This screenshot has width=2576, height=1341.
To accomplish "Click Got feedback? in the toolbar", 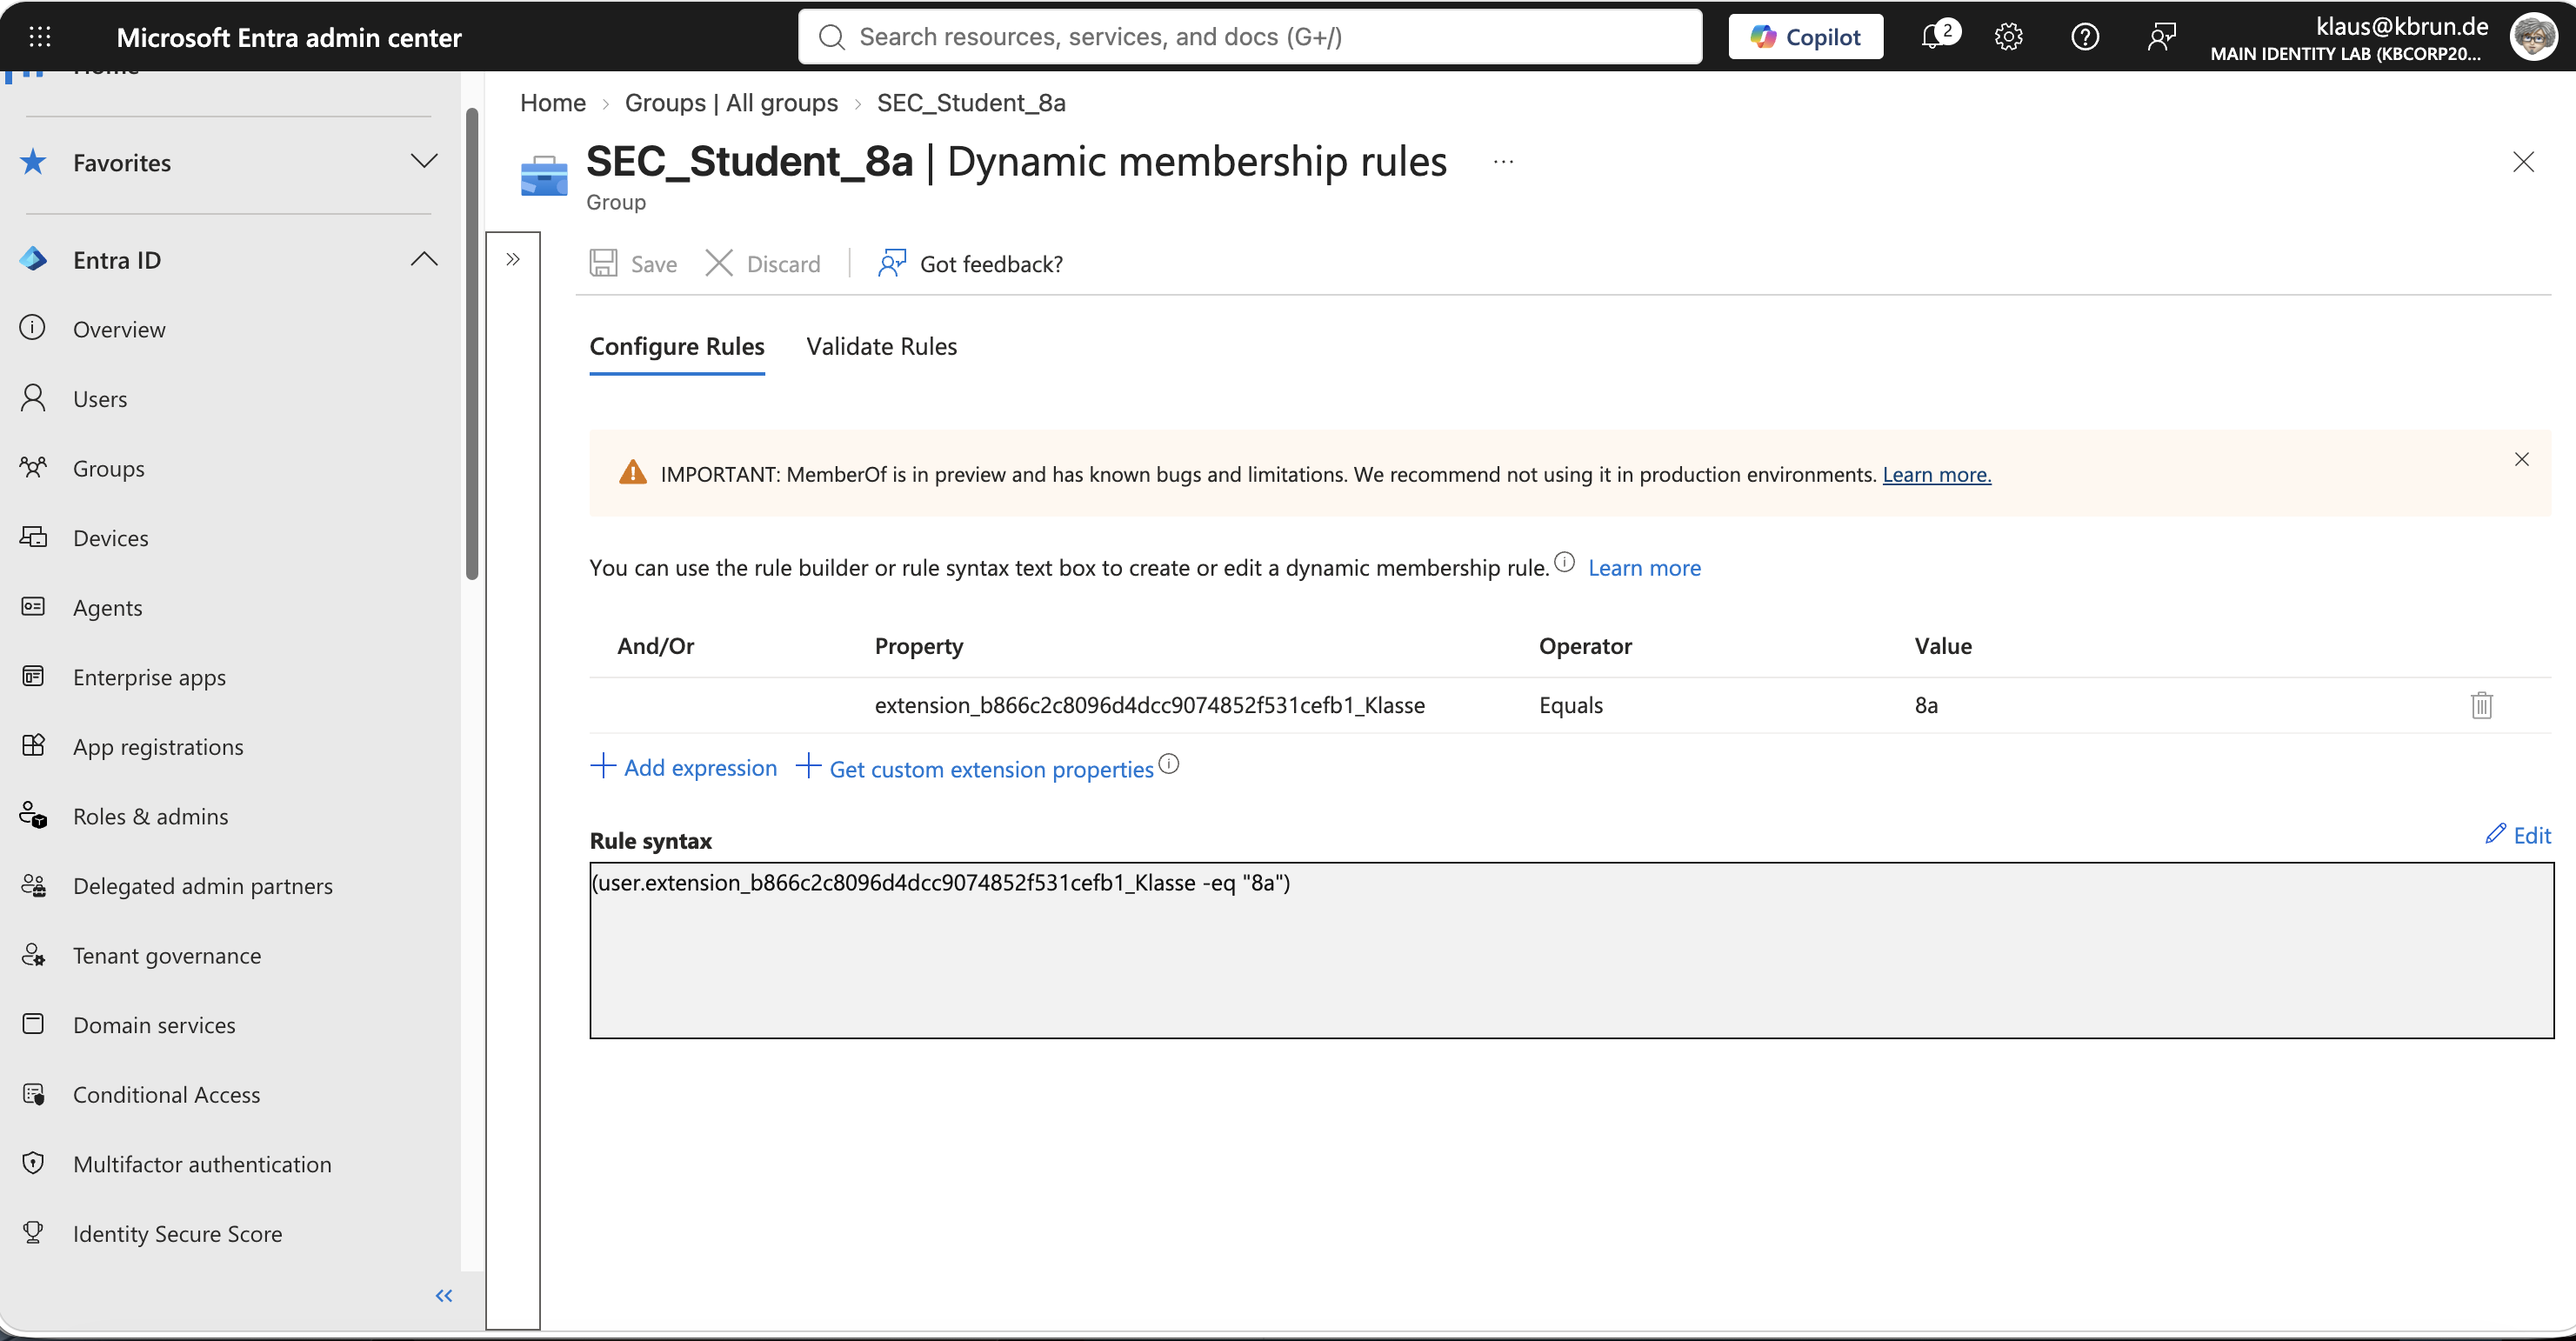I will tap(970, 263).
